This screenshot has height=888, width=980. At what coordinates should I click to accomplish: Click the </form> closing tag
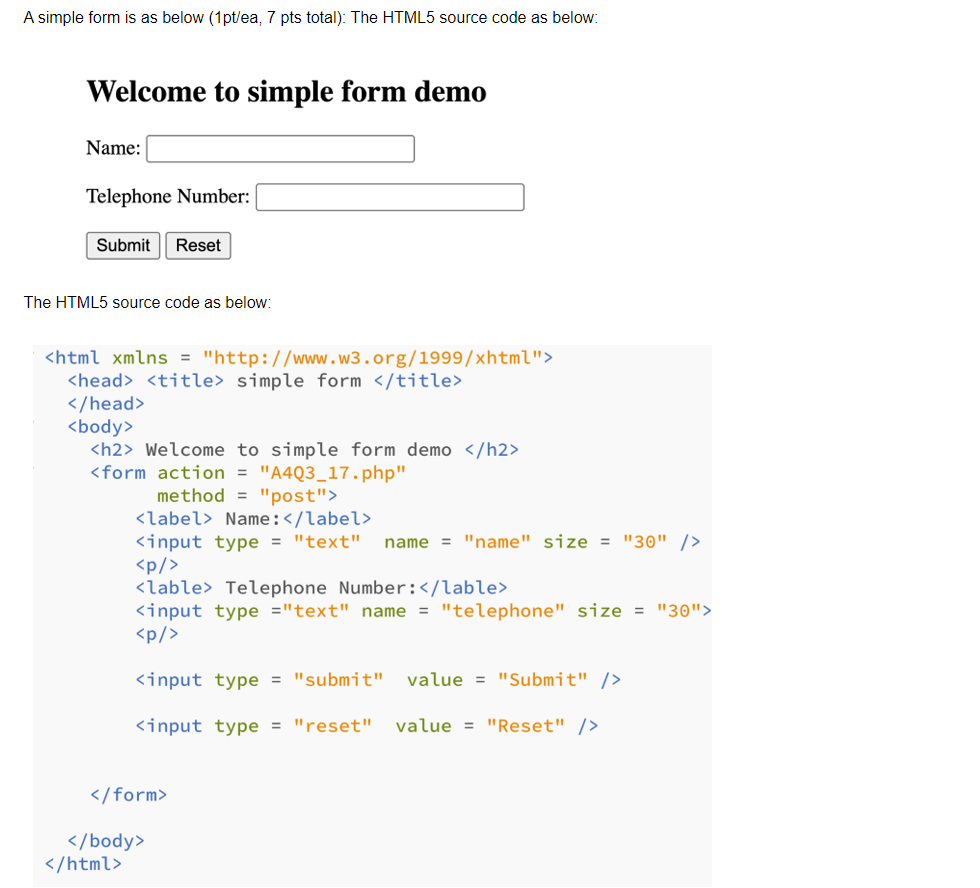129,794
